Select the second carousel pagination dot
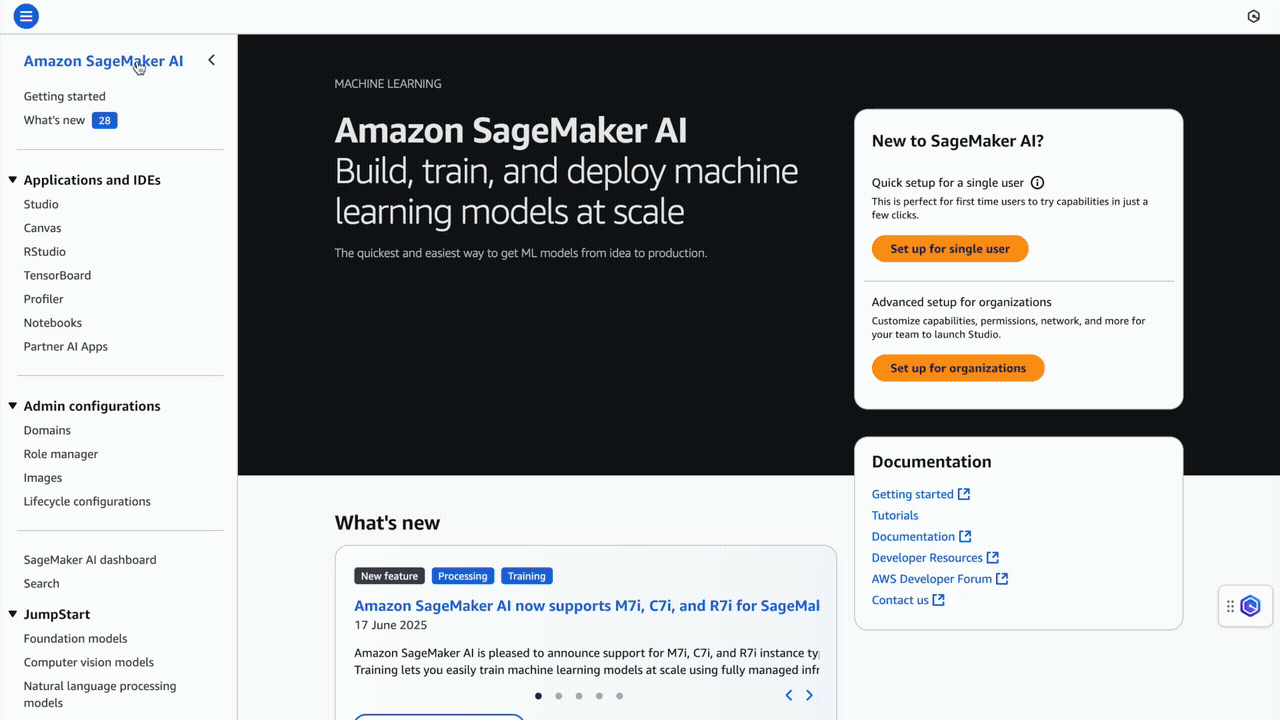Viewport: 1280px width, 720px height. pos(558,695)
